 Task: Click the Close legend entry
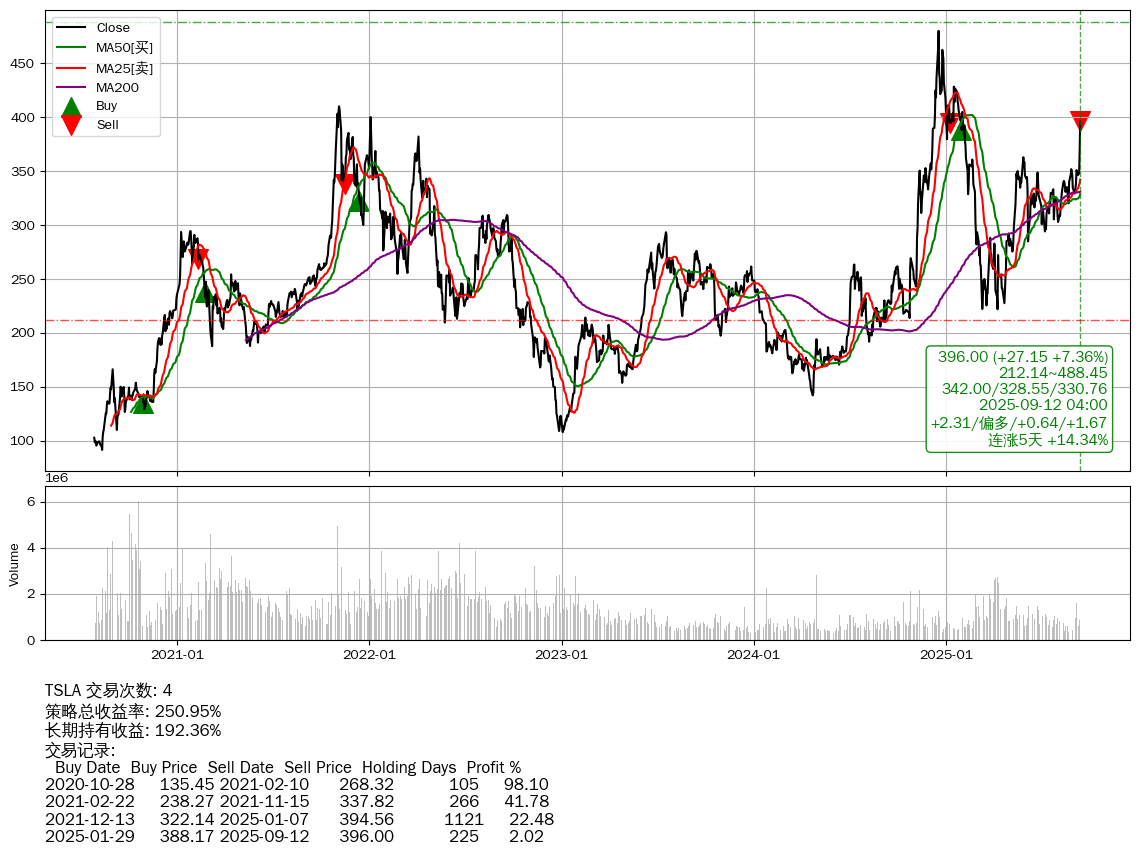coord(113,28)
